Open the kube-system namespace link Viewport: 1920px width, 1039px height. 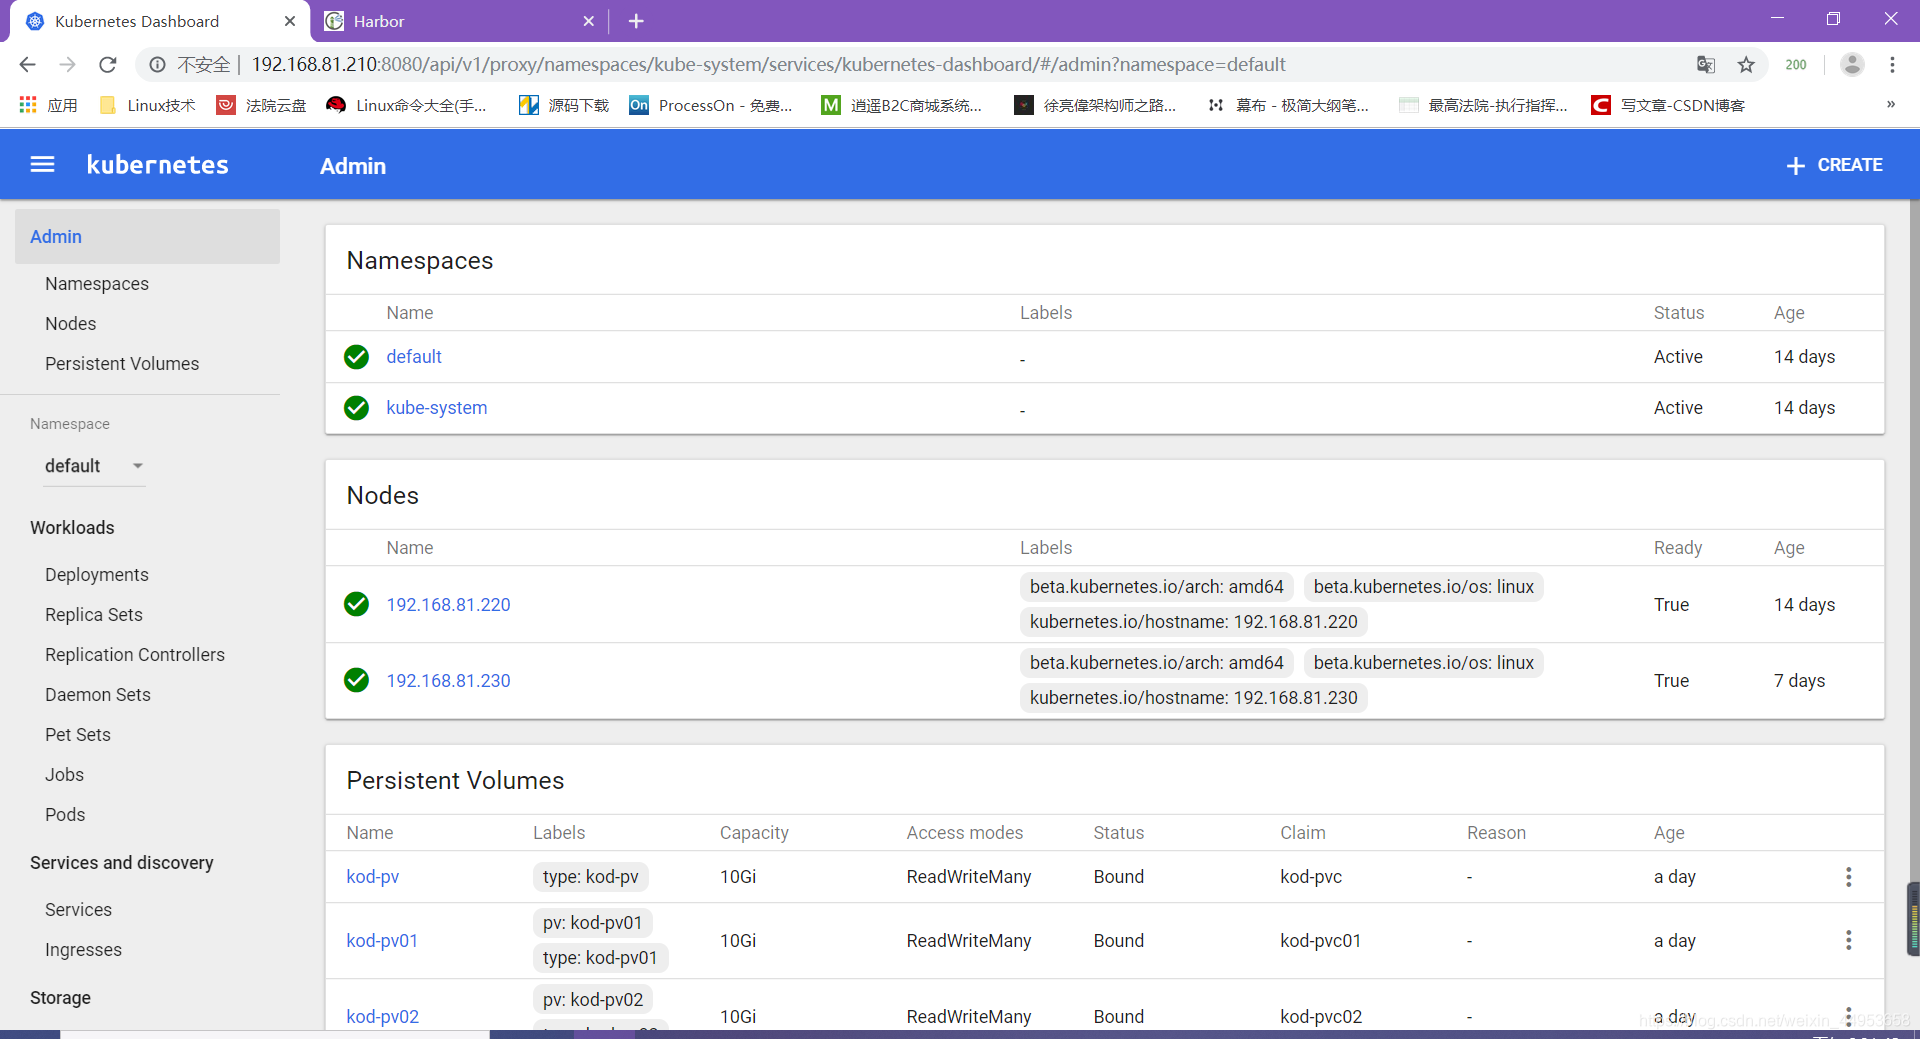point(437,408)
